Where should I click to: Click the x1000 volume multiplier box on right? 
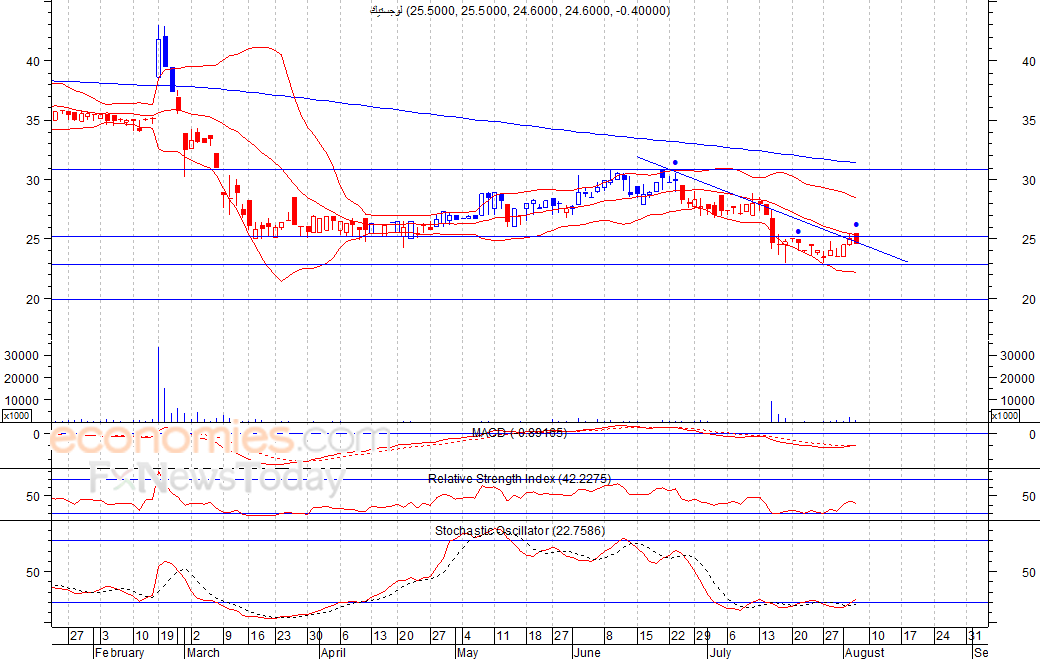pos(1005,415)
